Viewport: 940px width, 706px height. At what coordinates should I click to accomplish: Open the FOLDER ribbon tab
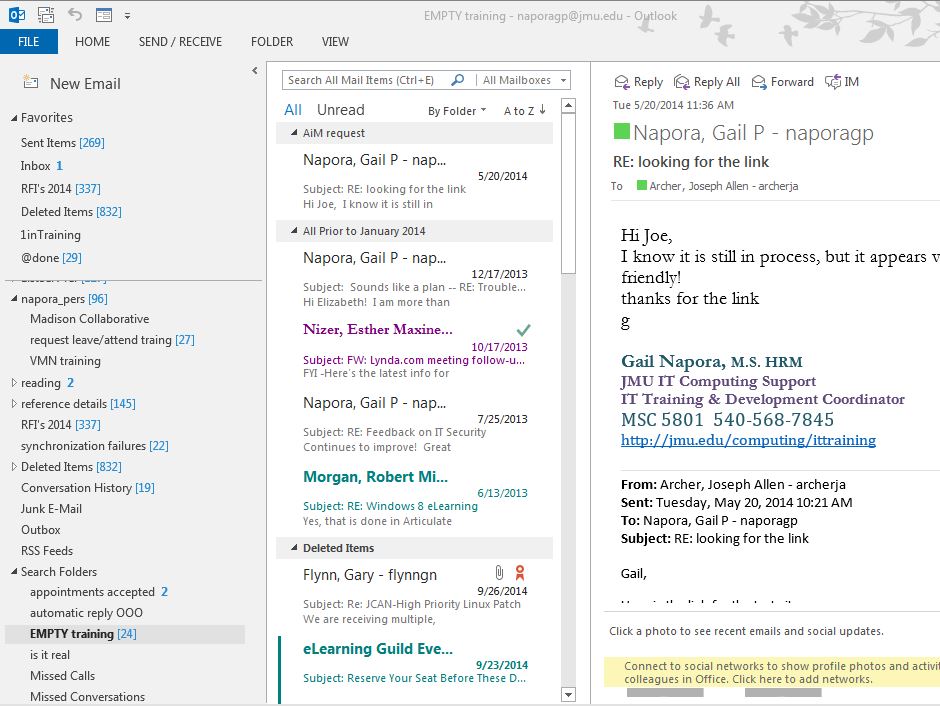(x=272, y=41)
